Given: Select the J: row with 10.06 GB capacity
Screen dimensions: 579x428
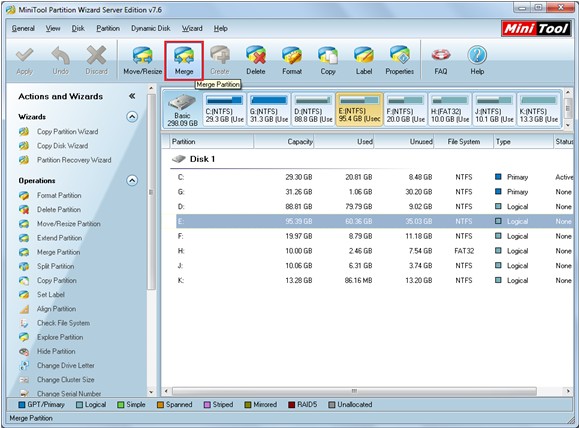Looking at the screenshot, I should pos(374,266).
